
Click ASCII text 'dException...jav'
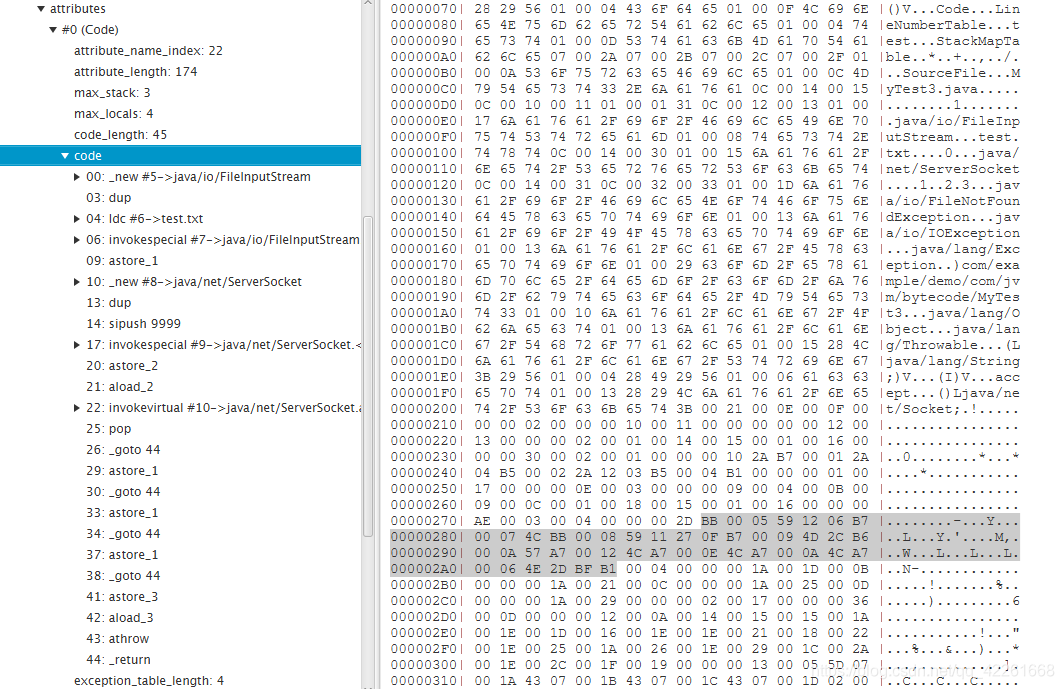(x=952, y=217)
